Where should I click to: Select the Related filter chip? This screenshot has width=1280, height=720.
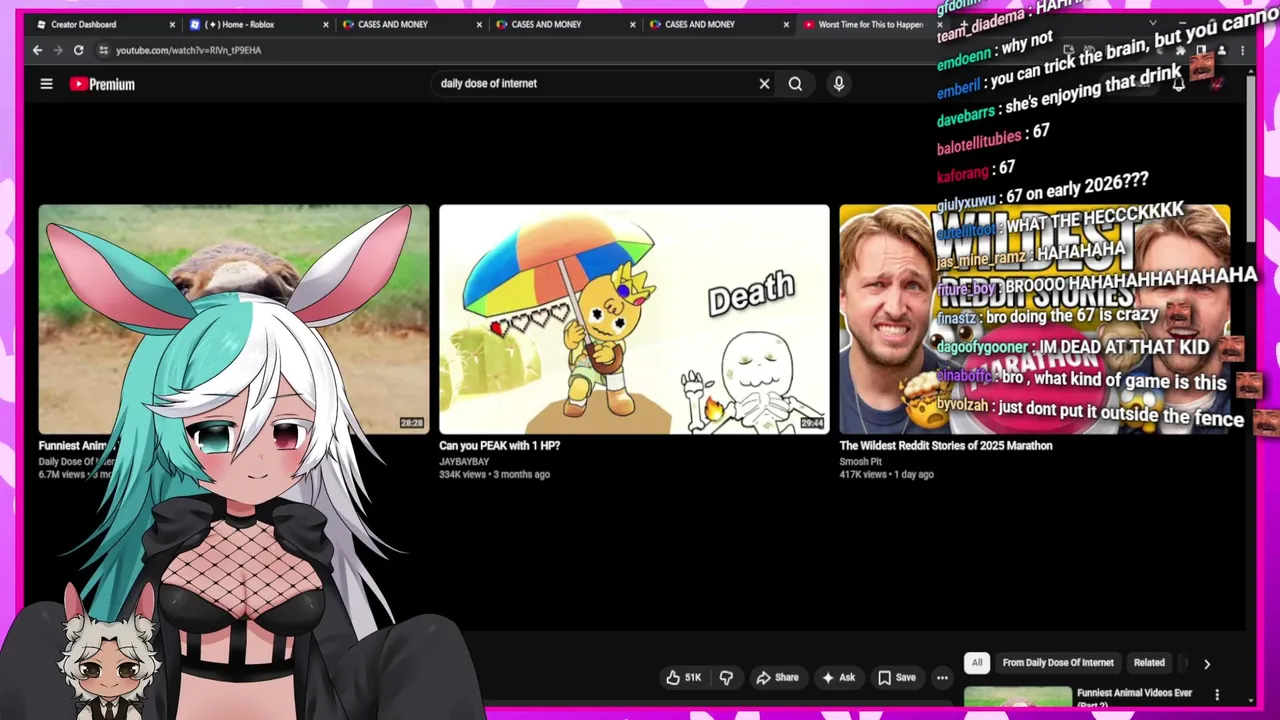[x=1149, y=663]
